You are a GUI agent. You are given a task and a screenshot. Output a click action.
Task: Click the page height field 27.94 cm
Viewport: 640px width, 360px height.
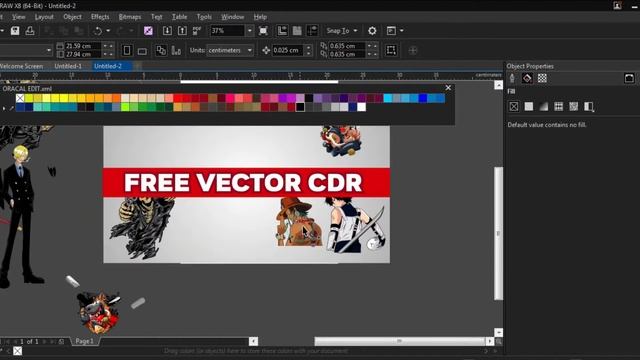(83, 54)
